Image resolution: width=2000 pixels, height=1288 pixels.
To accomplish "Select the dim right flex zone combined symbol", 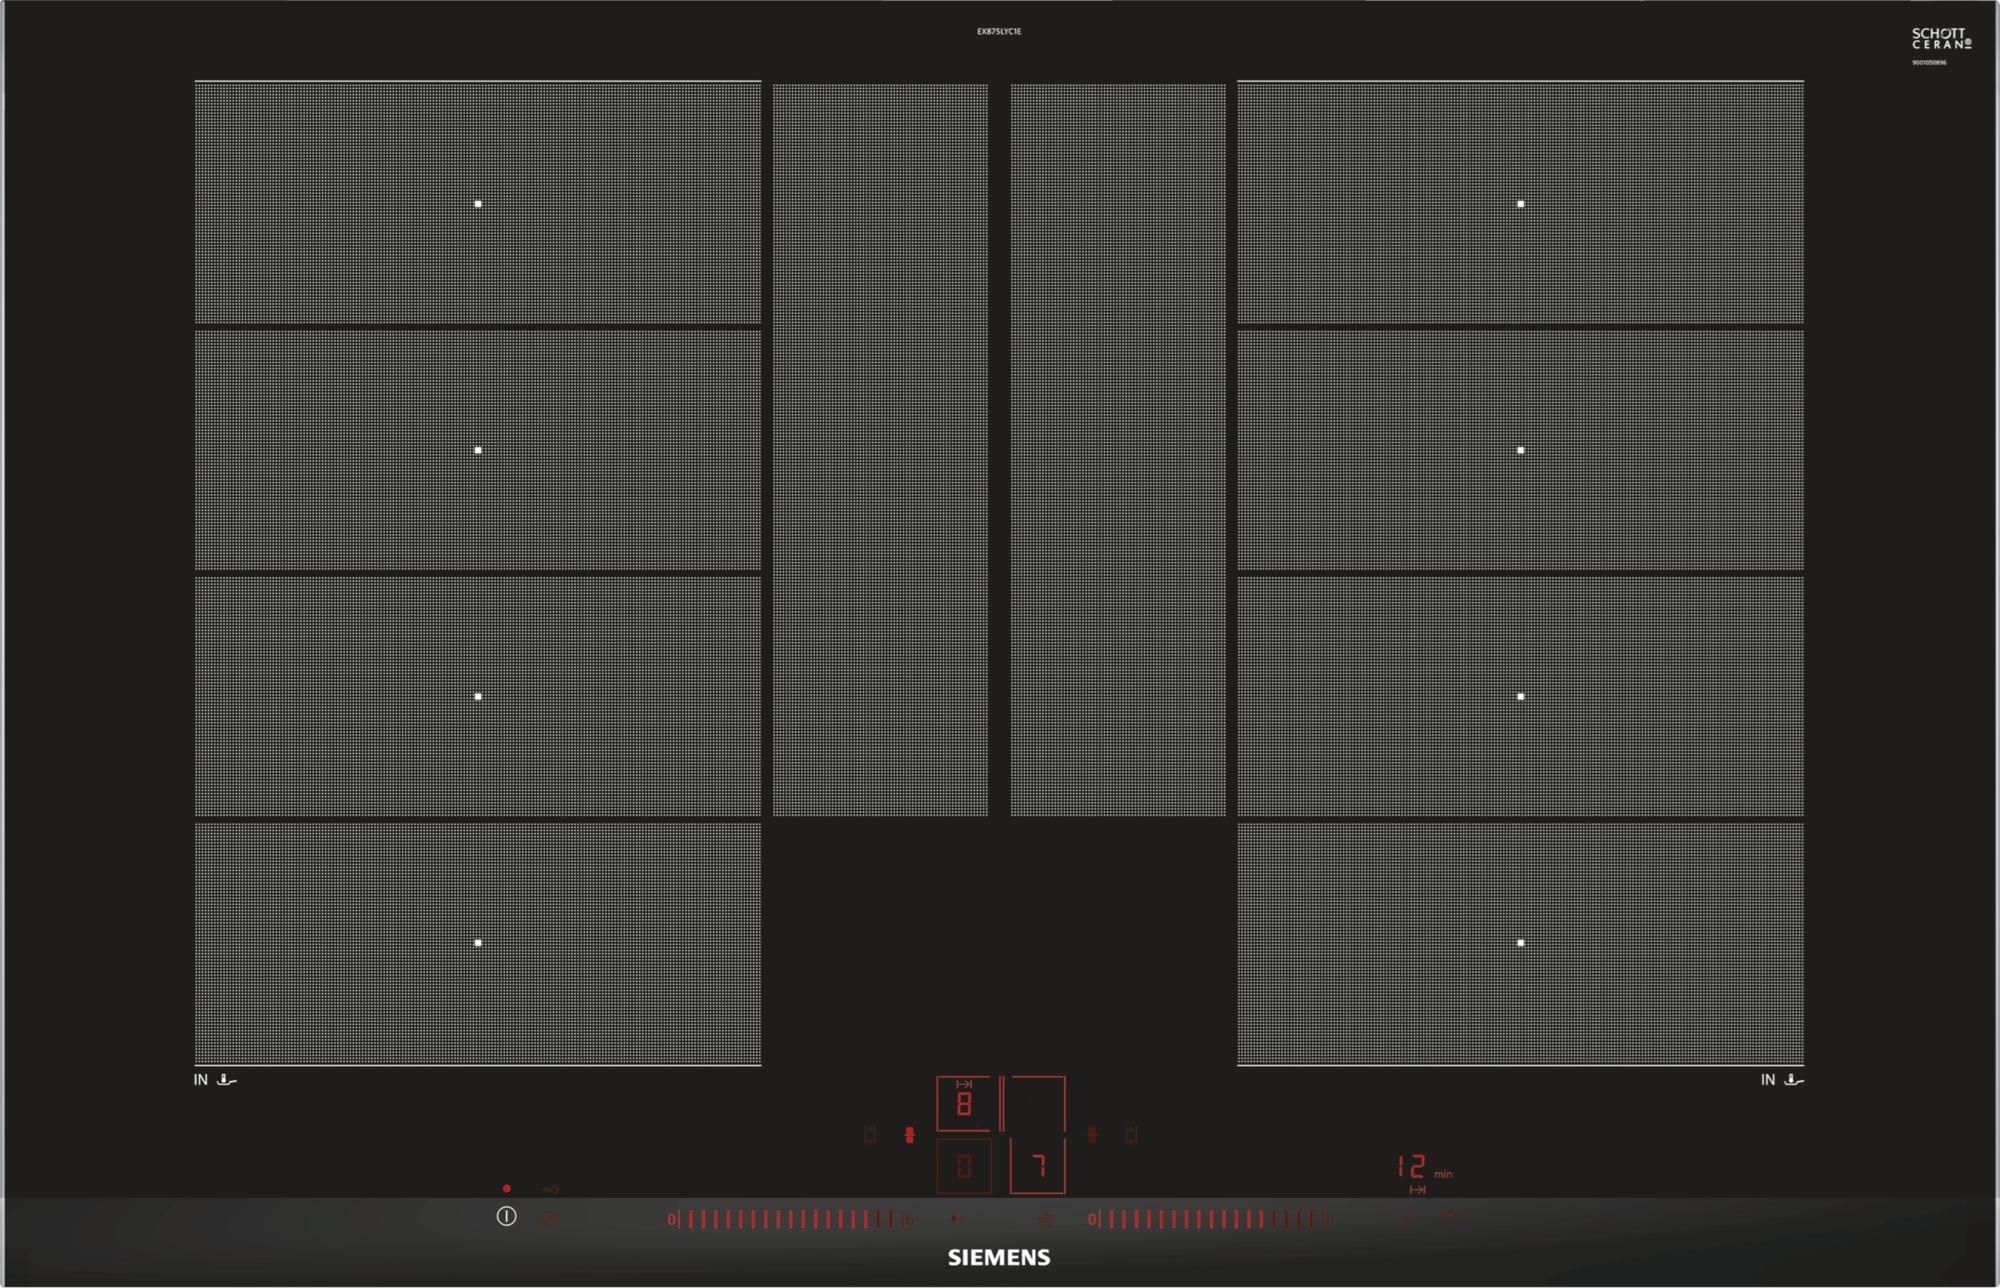I will (1131, 1135).
